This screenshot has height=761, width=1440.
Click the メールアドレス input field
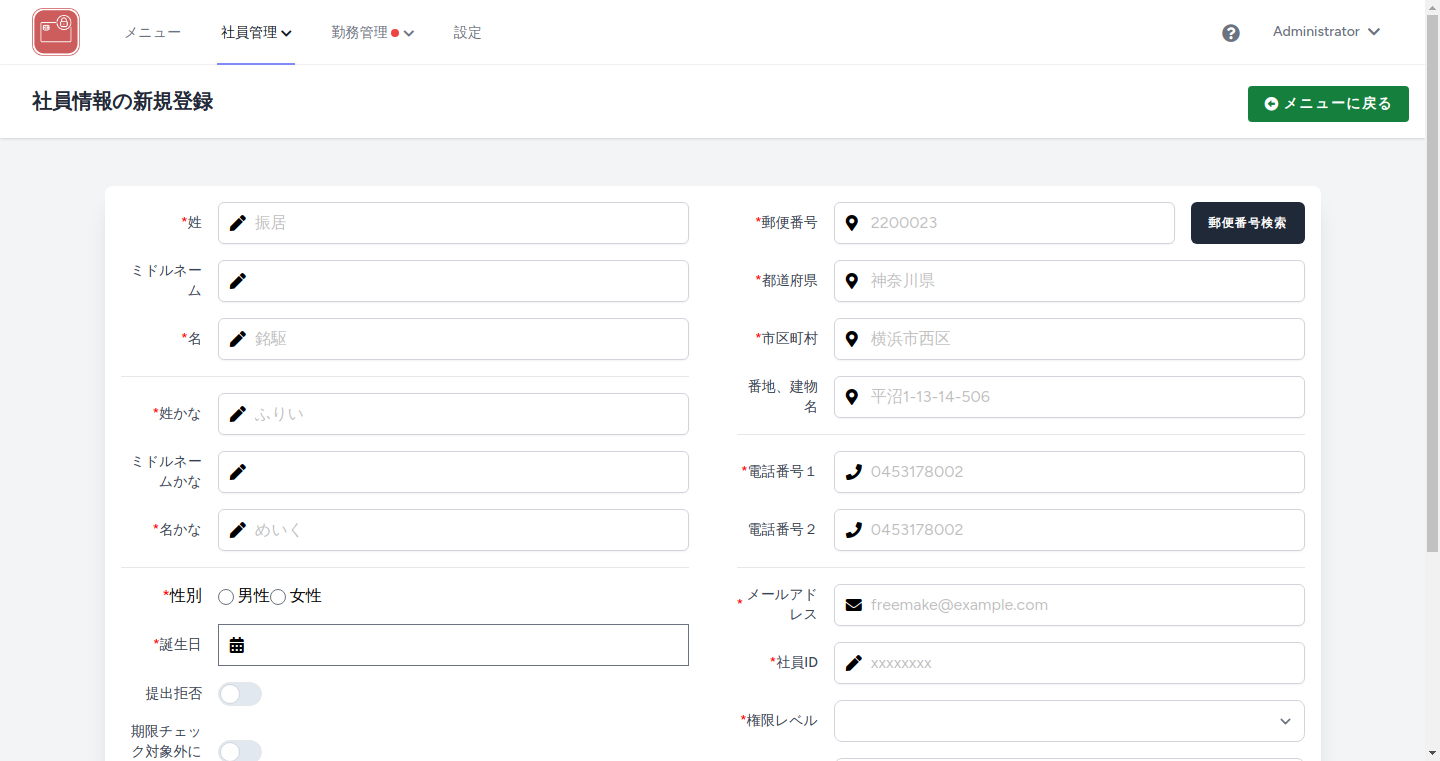[1069, 605]
